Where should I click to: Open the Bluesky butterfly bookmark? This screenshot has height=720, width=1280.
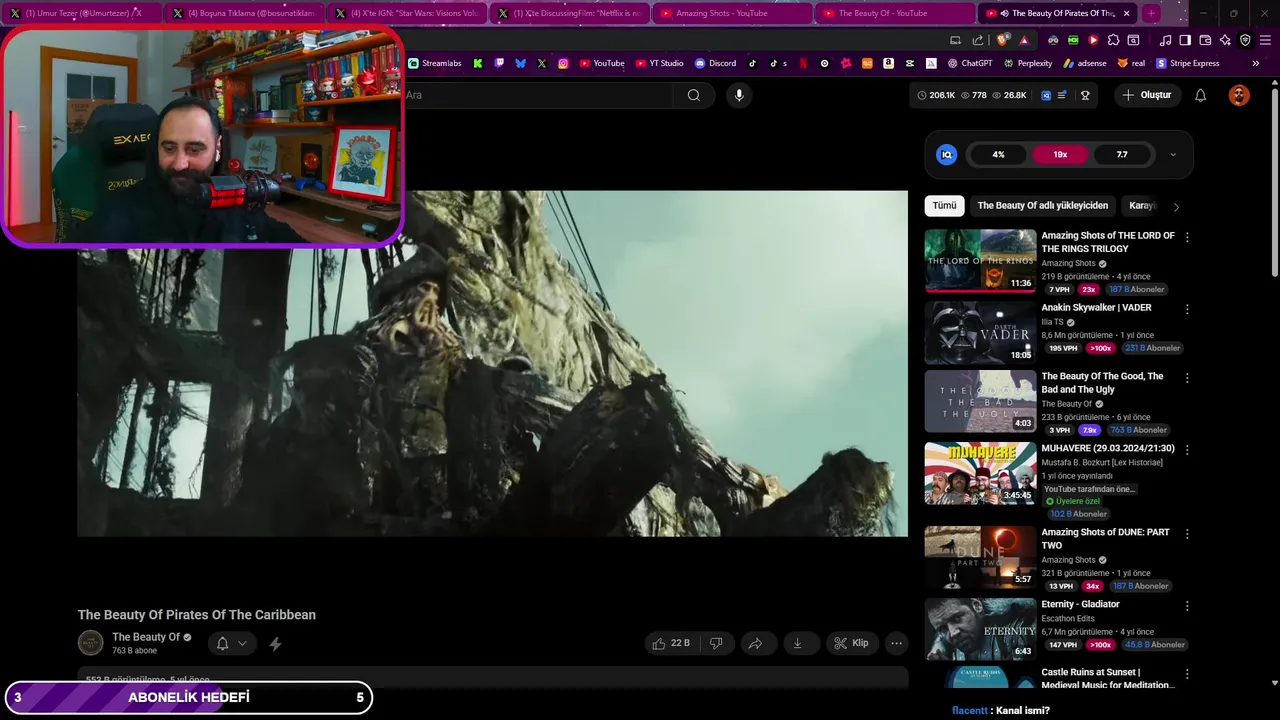coord(521,63)
